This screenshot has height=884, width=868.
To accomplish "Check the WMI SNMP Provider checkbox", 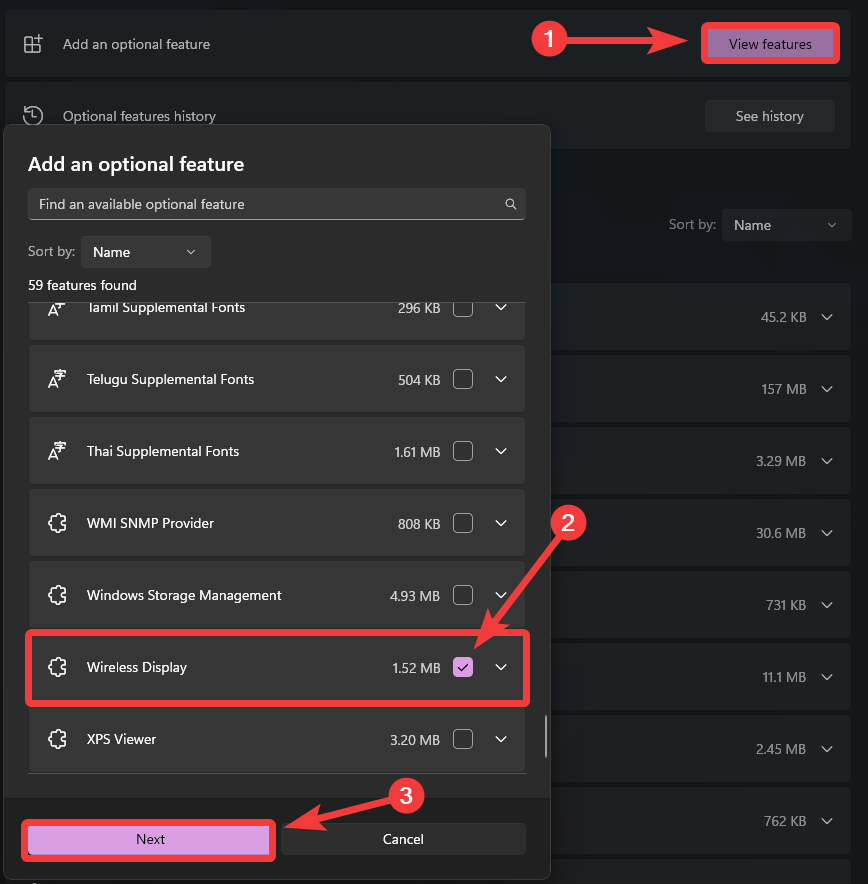I will (463, 523).
